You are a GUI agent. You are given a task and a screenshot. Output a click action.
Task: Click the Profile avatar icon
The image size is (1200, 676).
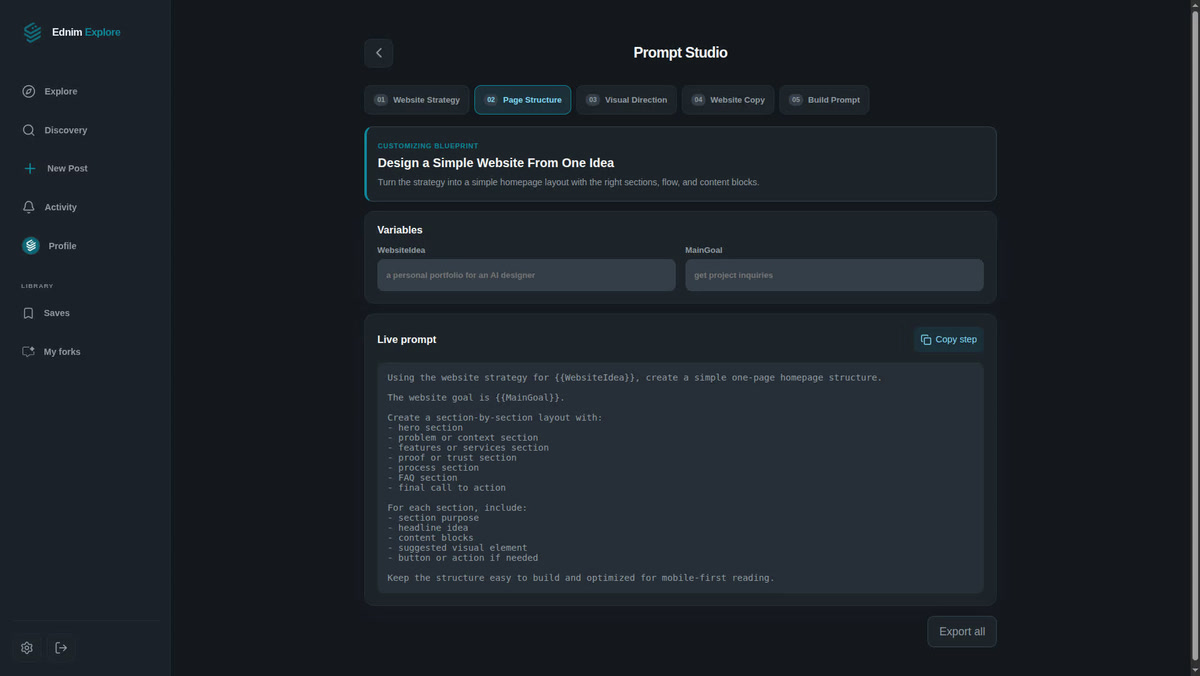pos(31,245)
